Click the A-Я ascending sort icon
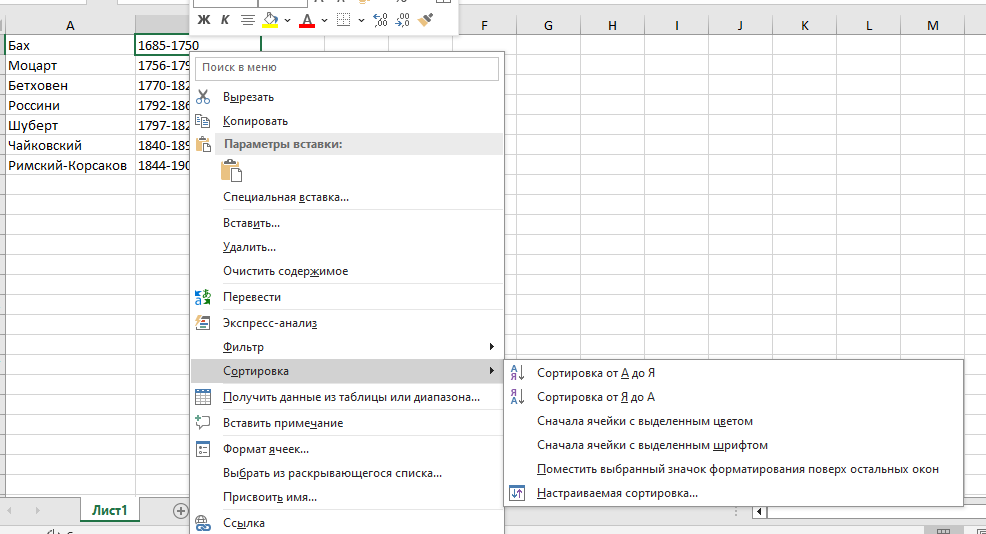The height and width of the screenshot is (534, 986). click(x=517, y=373)
